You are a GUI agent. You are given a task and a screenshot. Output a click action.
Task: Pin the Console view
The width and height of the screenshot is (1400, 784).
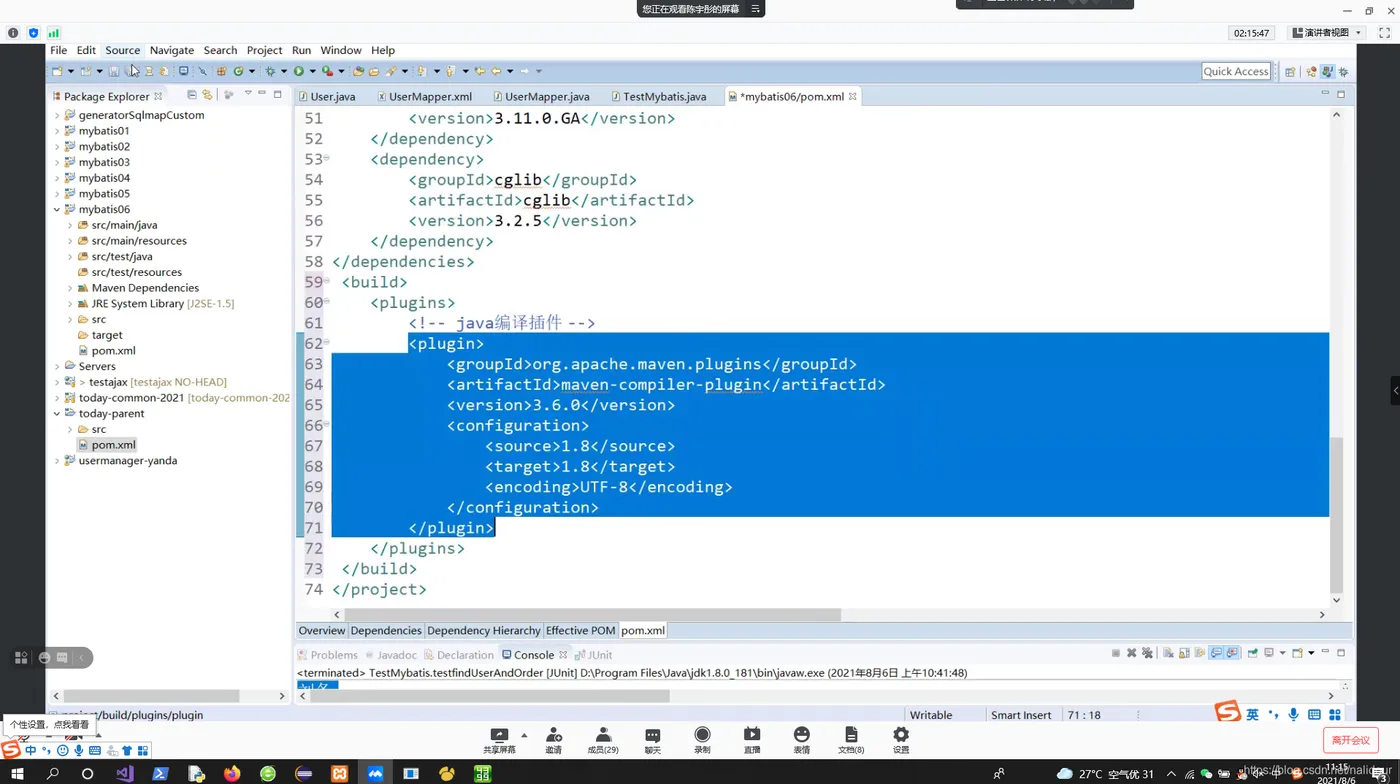click(x=1252, y=653)
